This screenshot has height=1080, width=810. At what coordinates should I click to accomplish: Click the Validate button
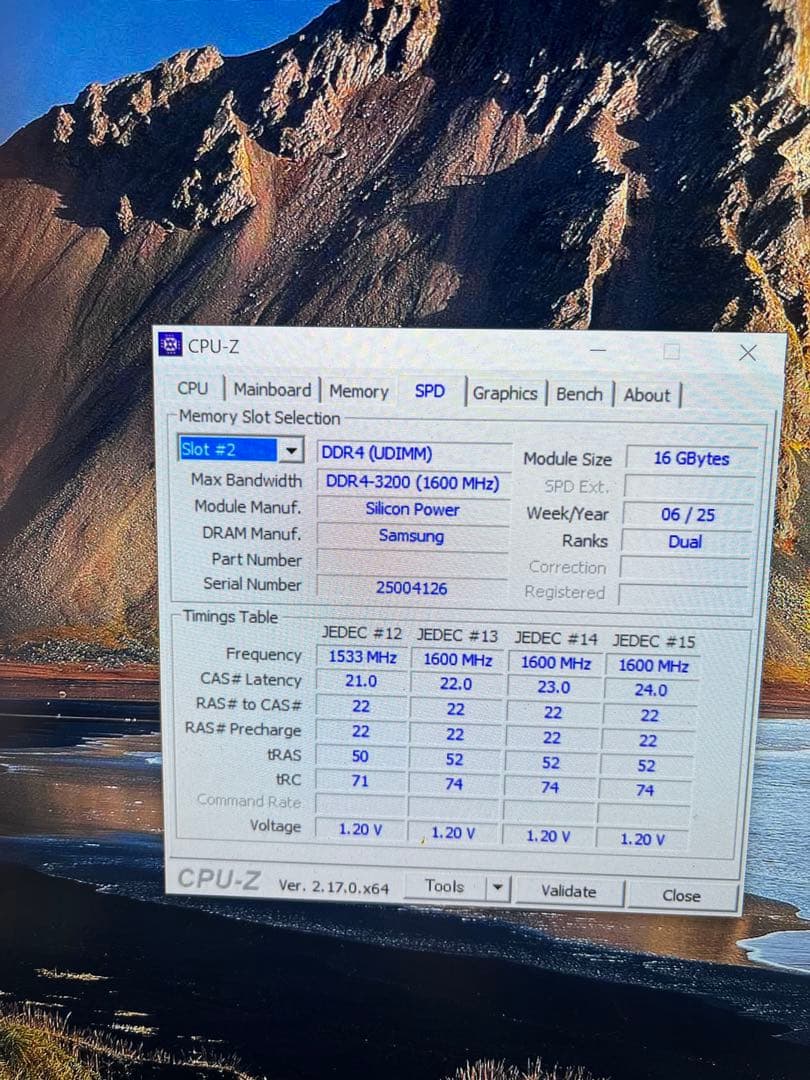570,889
